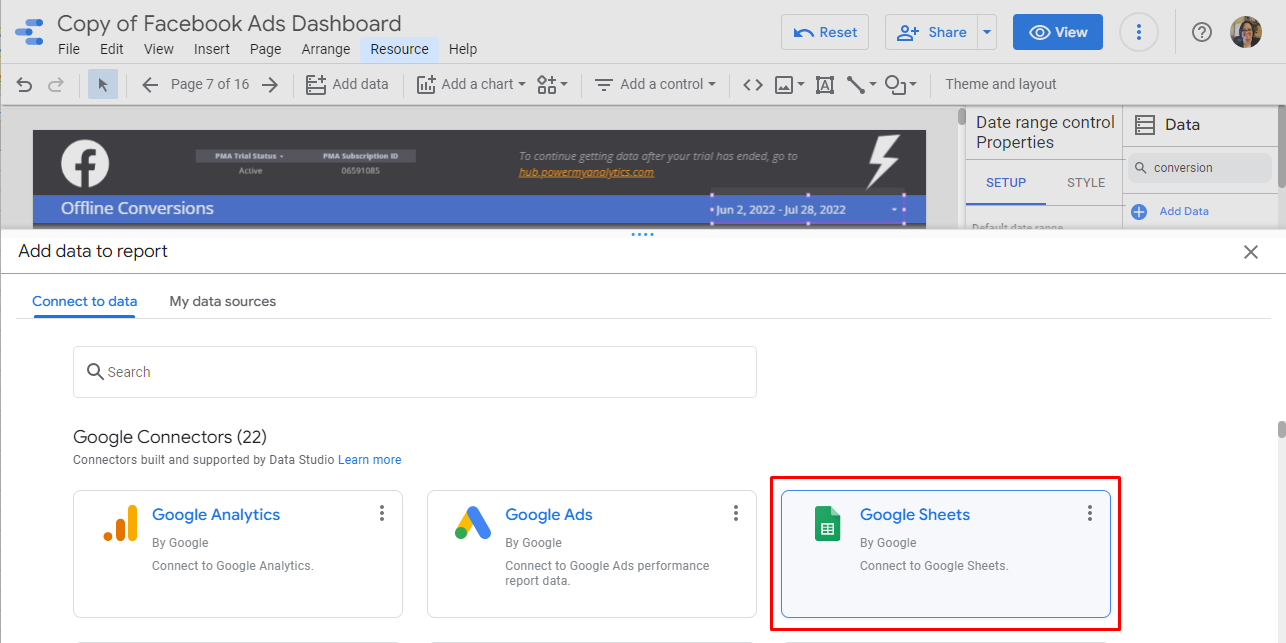Click the blue View button
The width and height of the screenshot is (1286, 643).
[x=1057, y=32]
